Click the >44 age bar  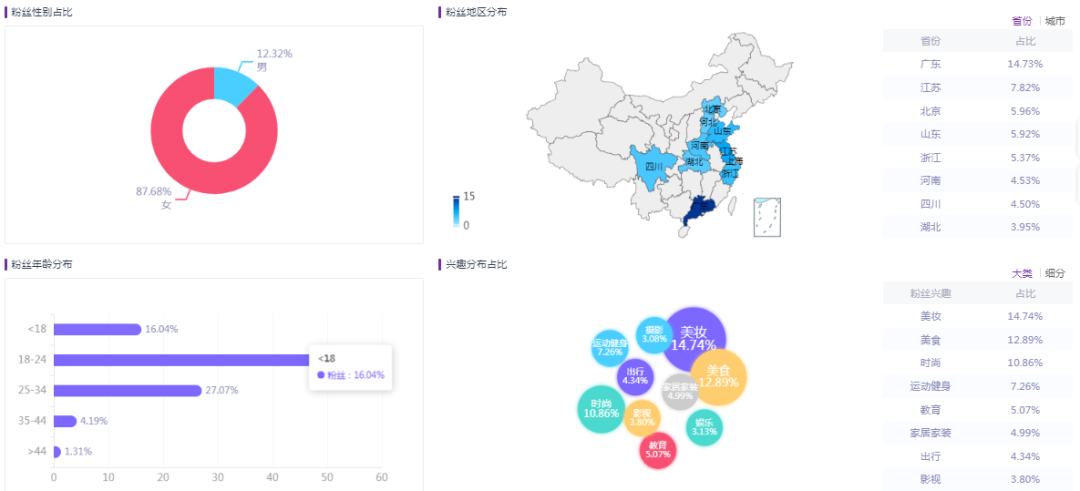coord(57,451)
